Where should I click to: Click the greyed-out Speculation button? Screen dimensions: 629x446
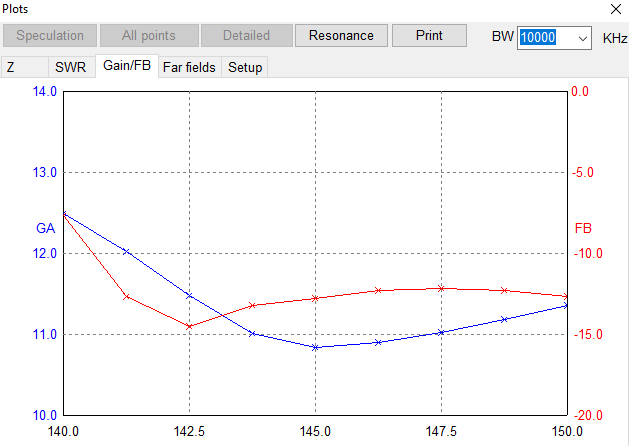pyautogui.click(x=50, y=36)
